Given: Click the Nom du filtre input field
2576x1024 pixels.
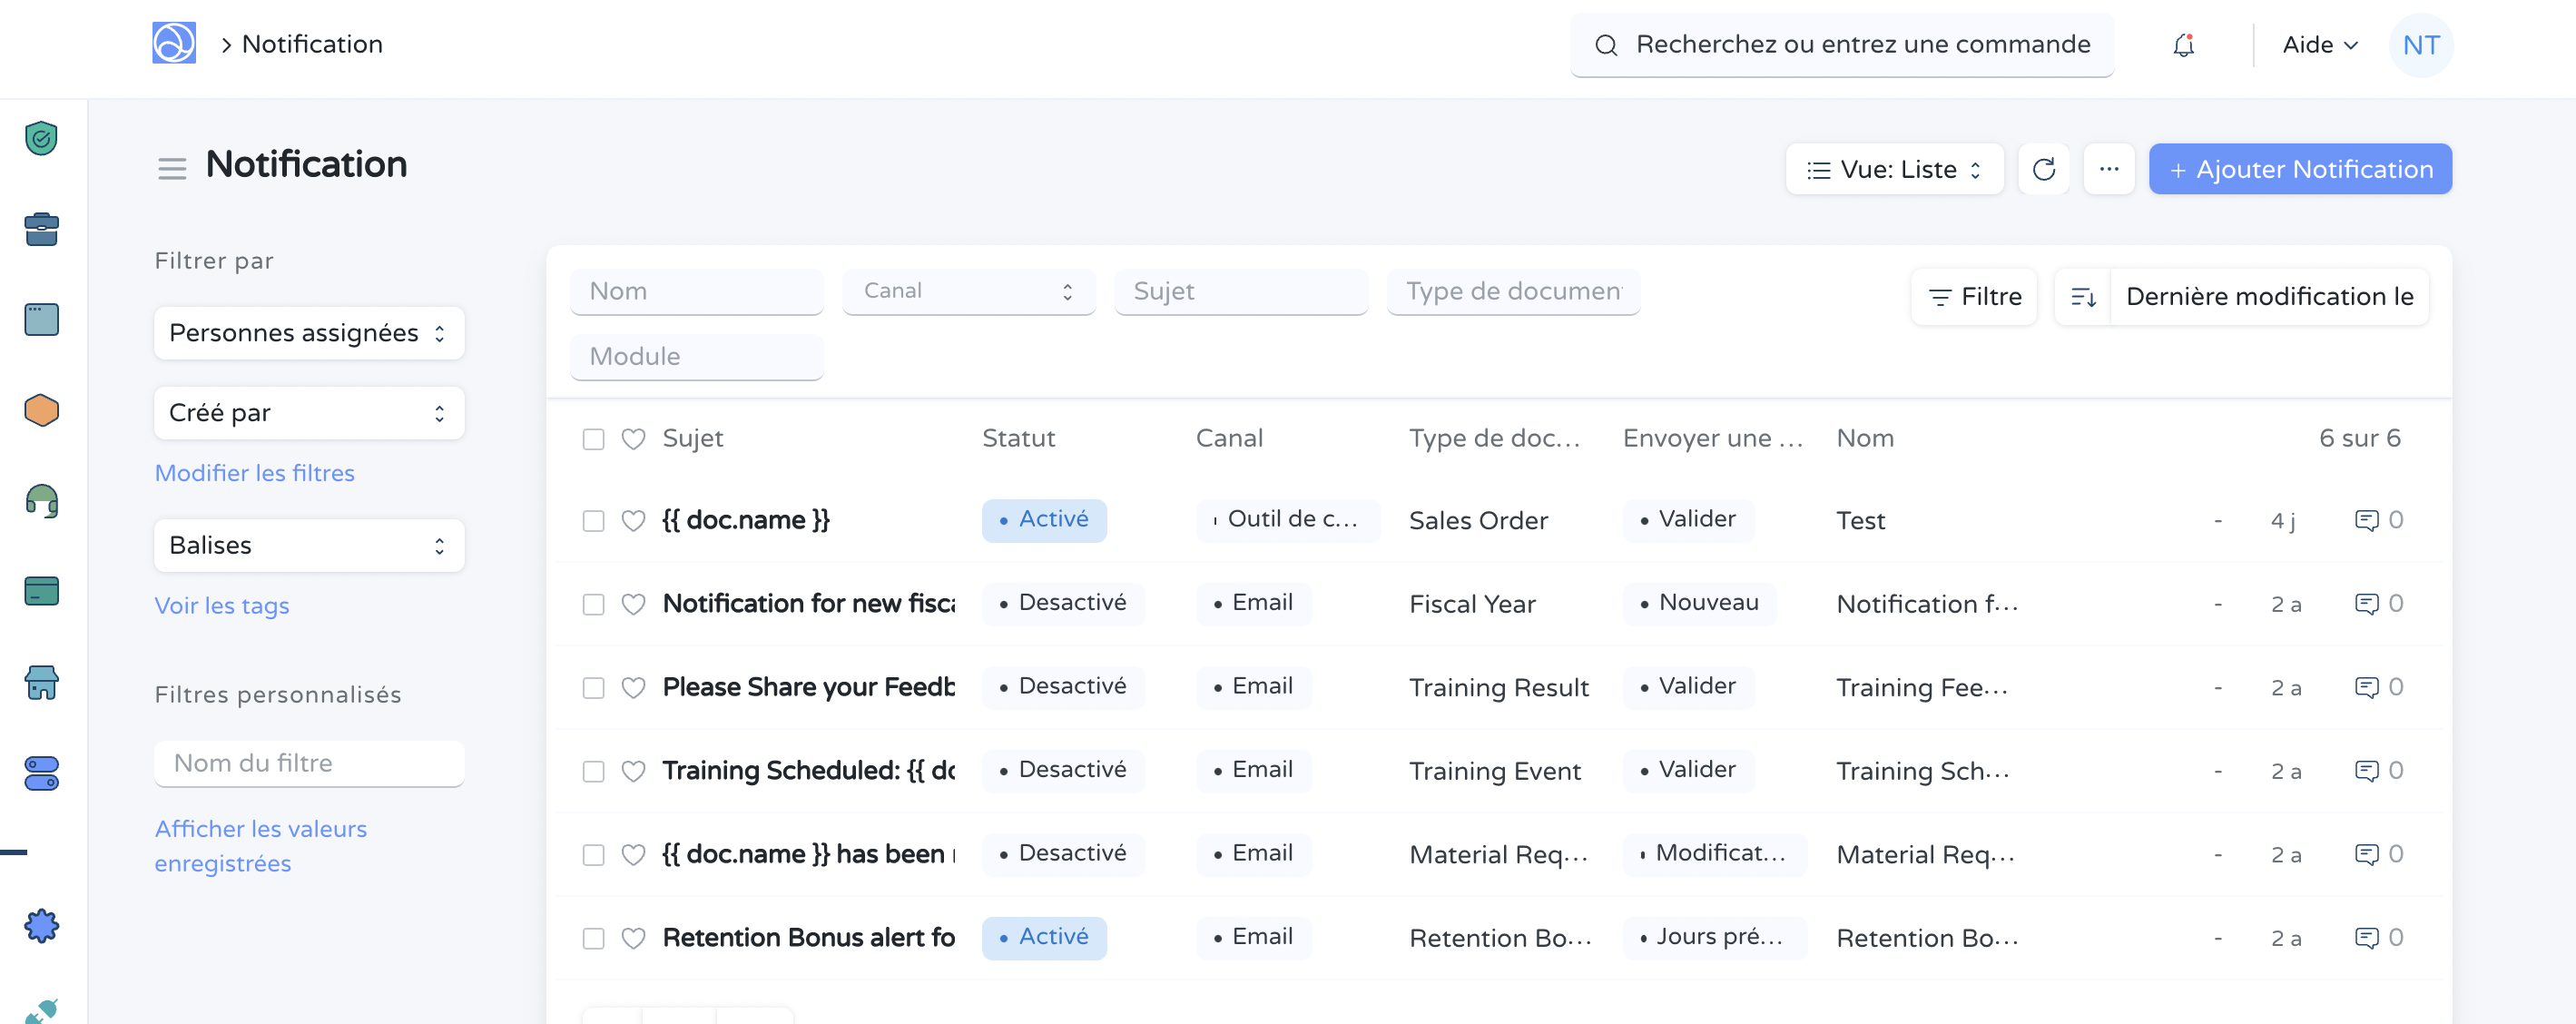Looking at the screenshot, I should pyautogui.click(x=308, y=763).
